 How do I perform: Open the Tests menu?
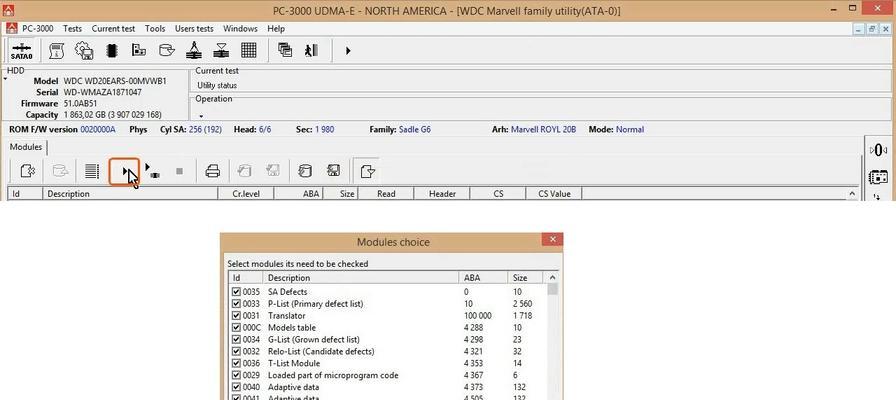point(72,28)
